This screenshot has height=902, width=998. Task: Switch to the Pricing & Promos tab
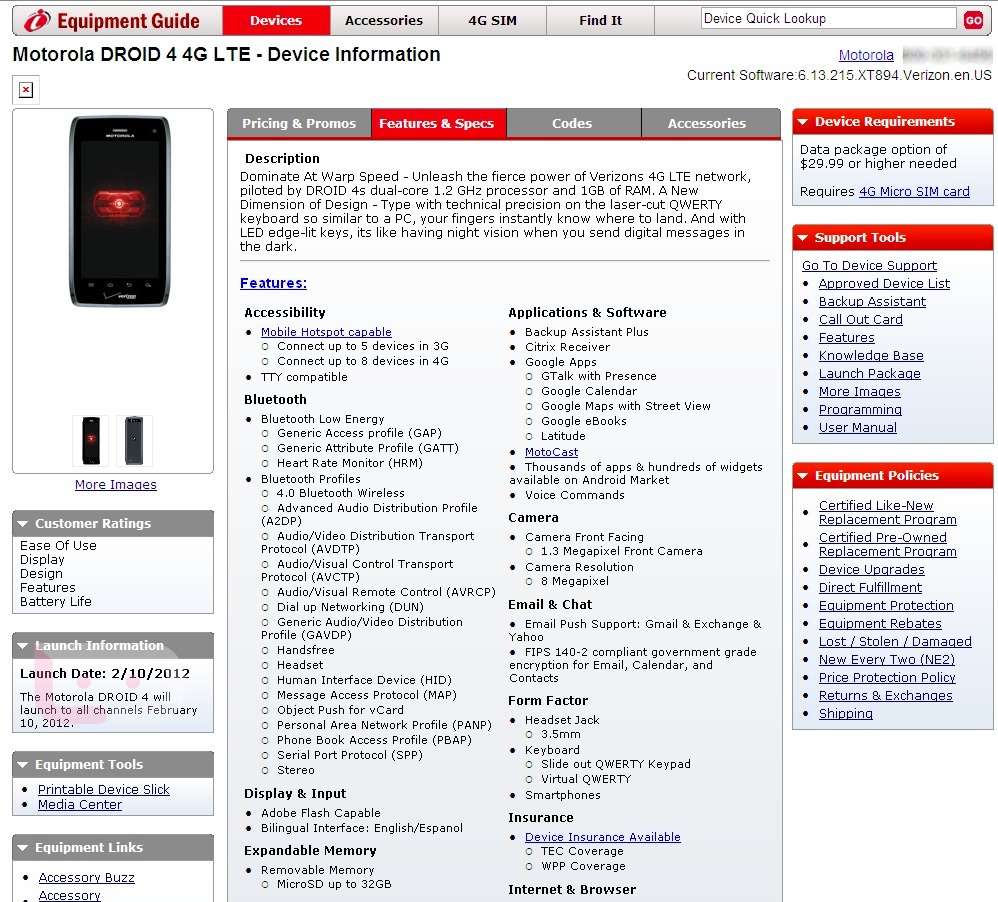pyautogui.click(x=299, y=123)
